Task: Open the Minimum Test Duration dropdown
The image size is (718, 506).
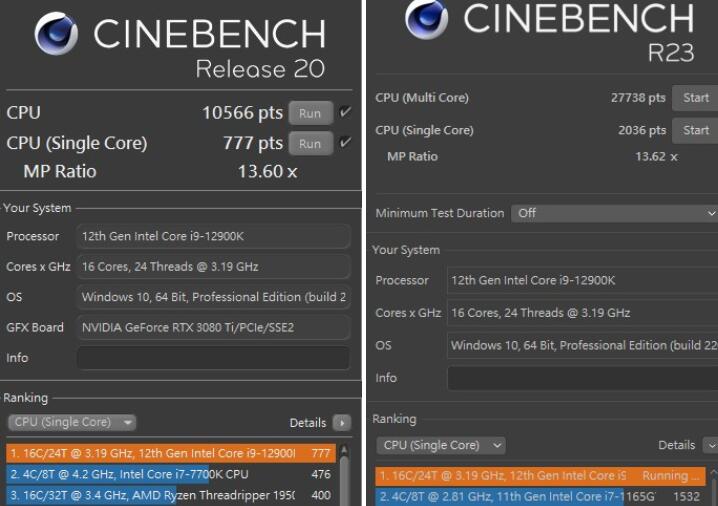Action: pos(614,213)
